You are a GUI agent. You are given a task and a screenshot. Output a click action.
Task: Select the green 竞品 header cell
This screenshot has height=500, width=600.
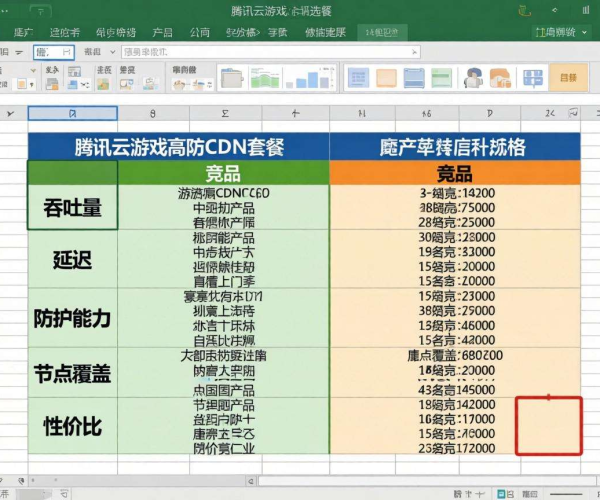click(x=223, y=173)
